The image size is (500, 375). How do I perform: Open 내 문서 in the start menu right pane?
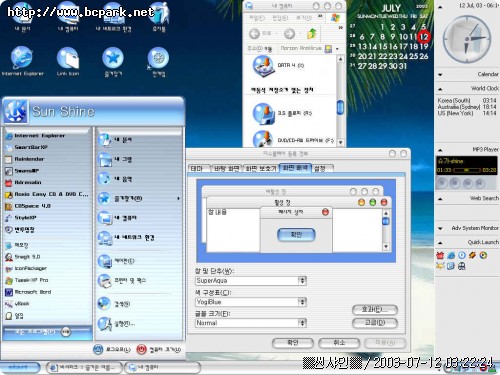[x=115, y=140]
